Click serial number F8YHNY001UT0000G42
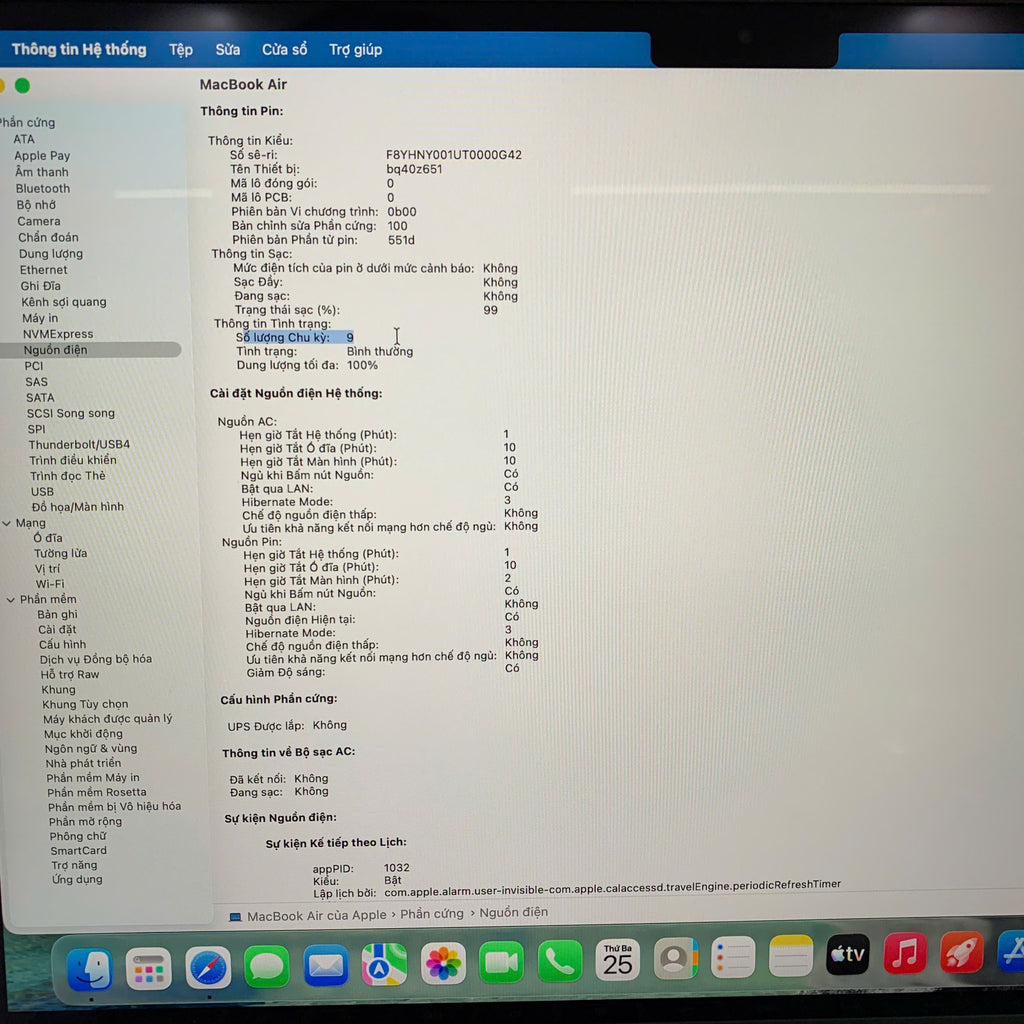The image size is (1024, 1024). (454, 155)
